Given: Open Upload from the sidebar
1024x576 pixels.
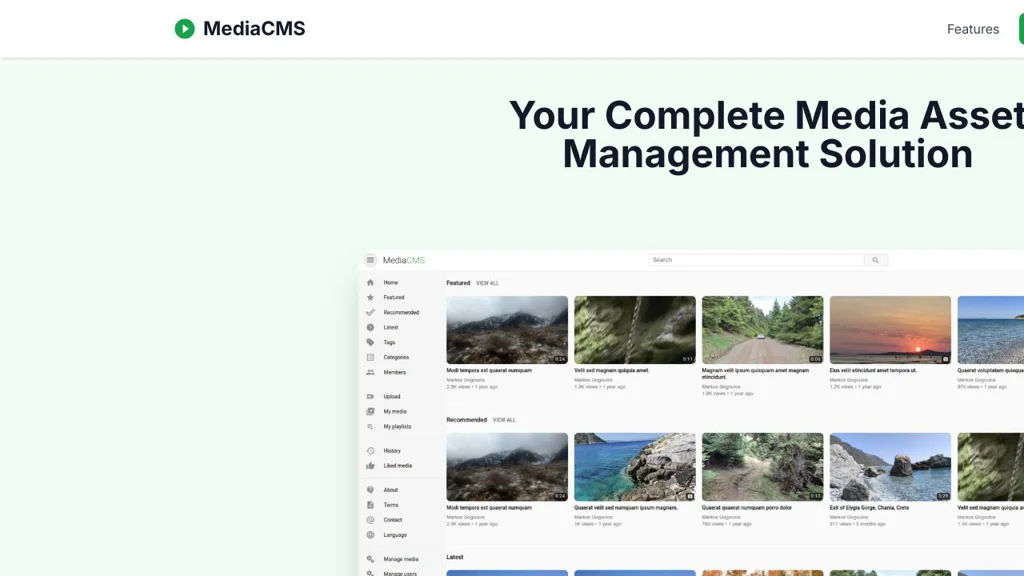Looking at the screenshot, I should click(x=392, y=397).
